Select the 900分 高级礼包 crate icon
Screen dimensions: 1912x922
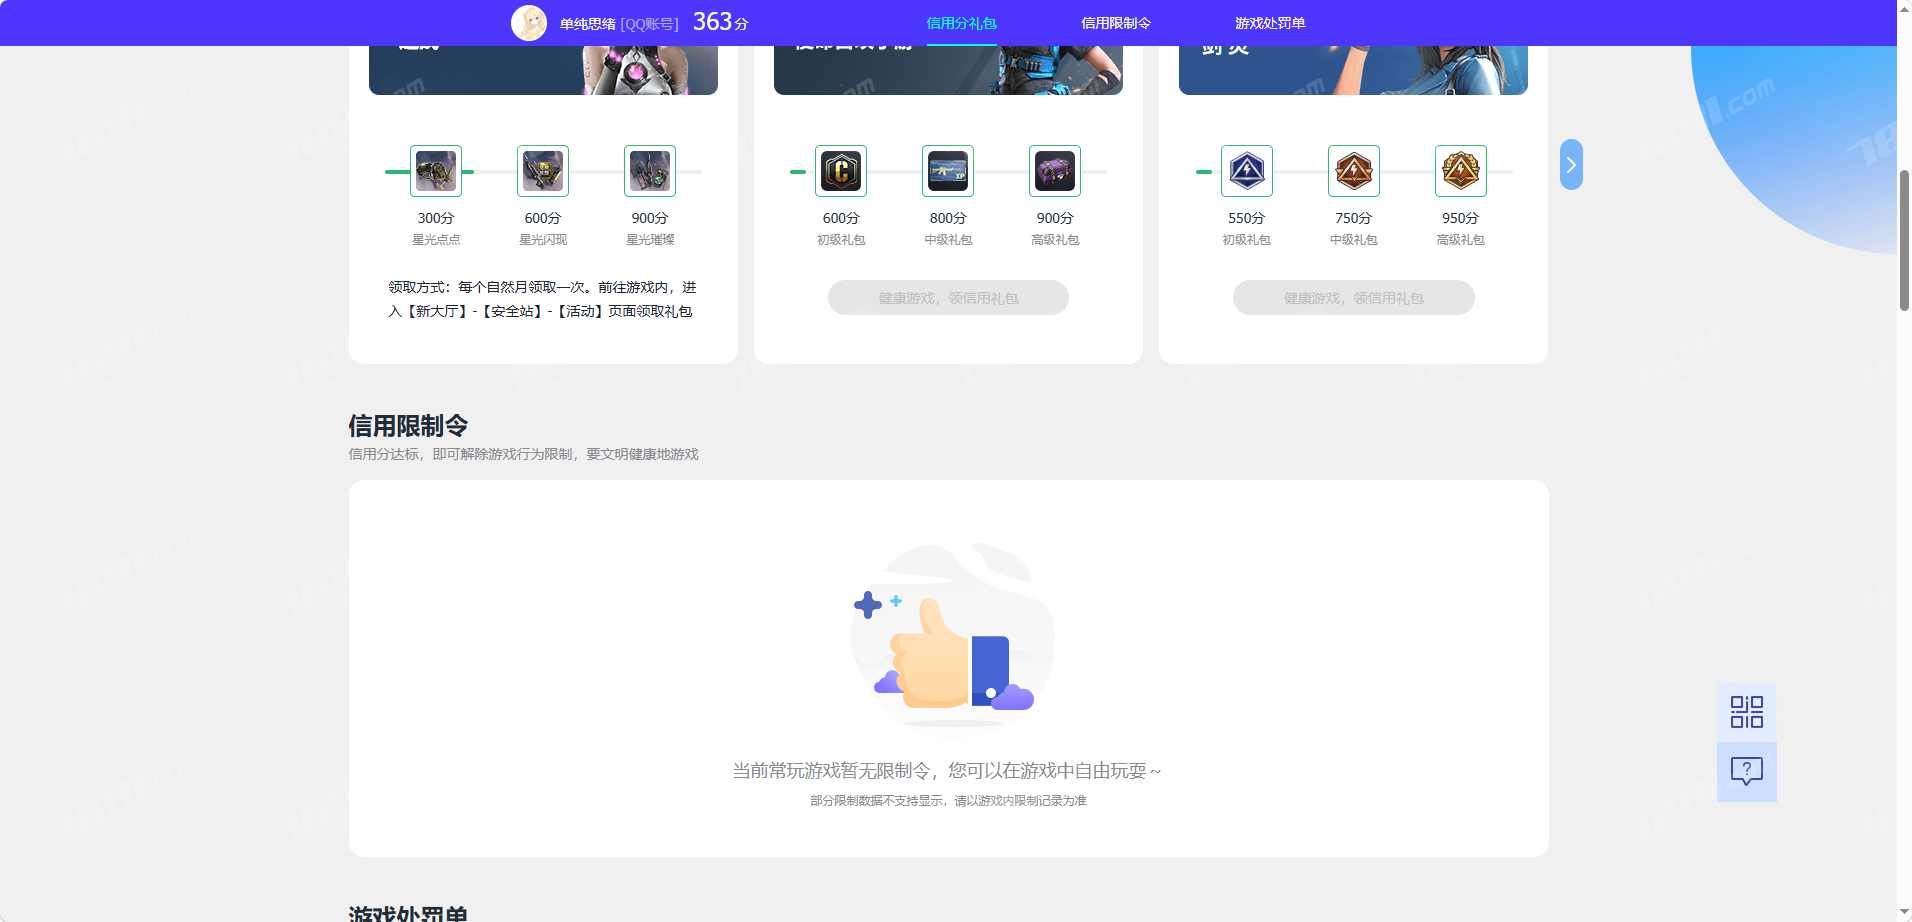tap(1055, 171)
